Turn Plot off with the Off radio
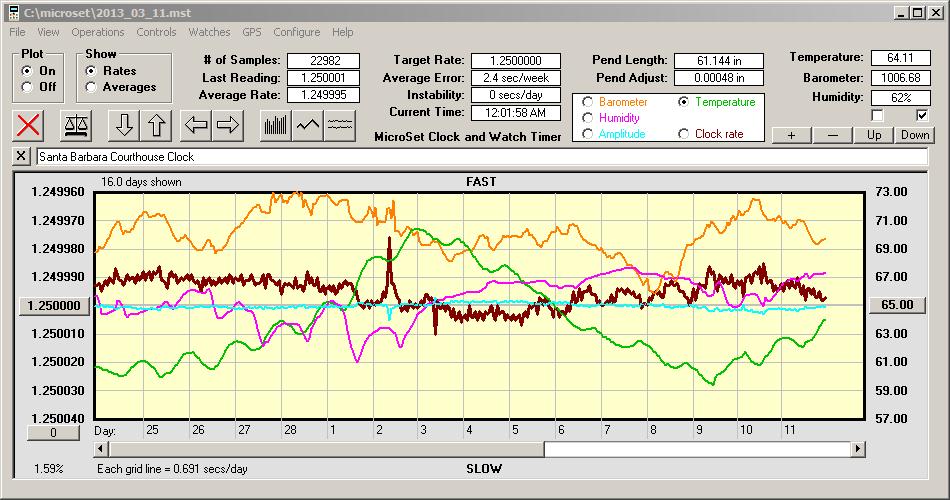950x500 pixels. pyautogui.click(x=27, y=87)
